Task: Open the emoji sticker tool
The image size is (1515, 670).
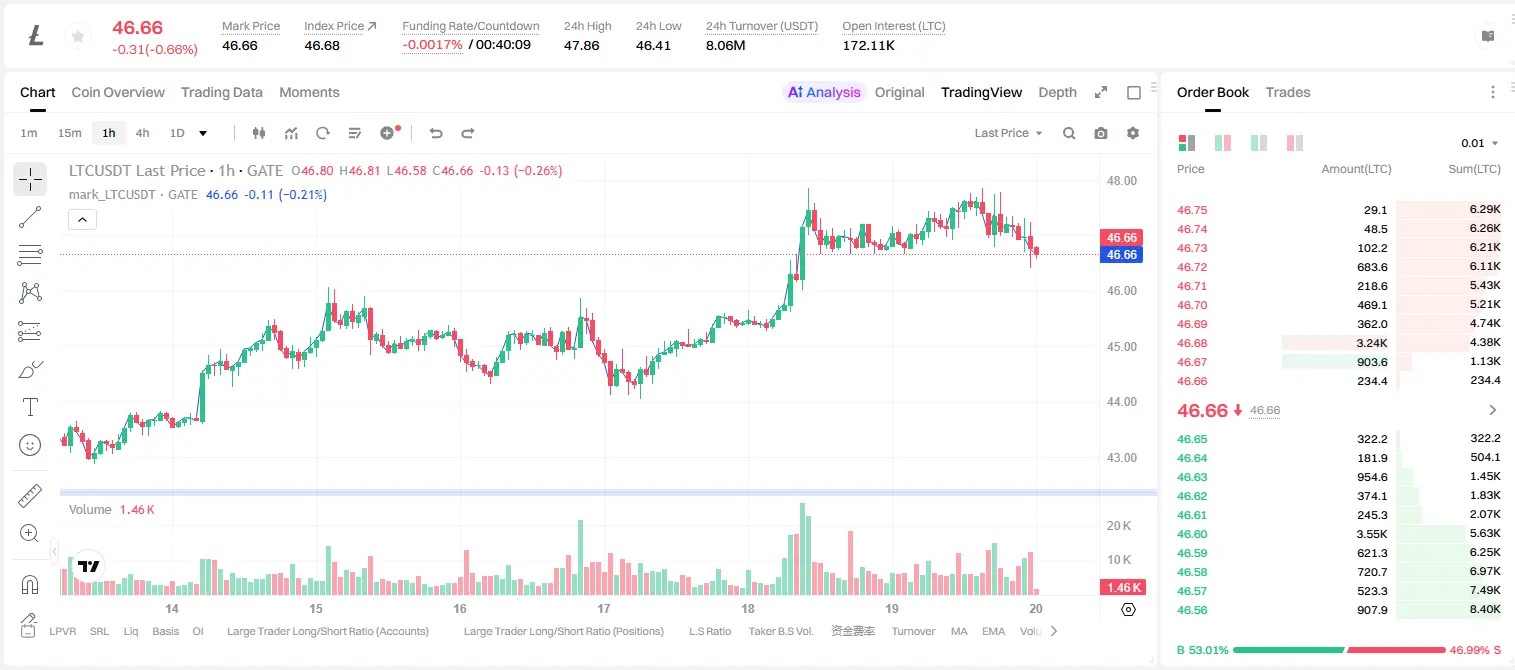Action: (30, 445)
